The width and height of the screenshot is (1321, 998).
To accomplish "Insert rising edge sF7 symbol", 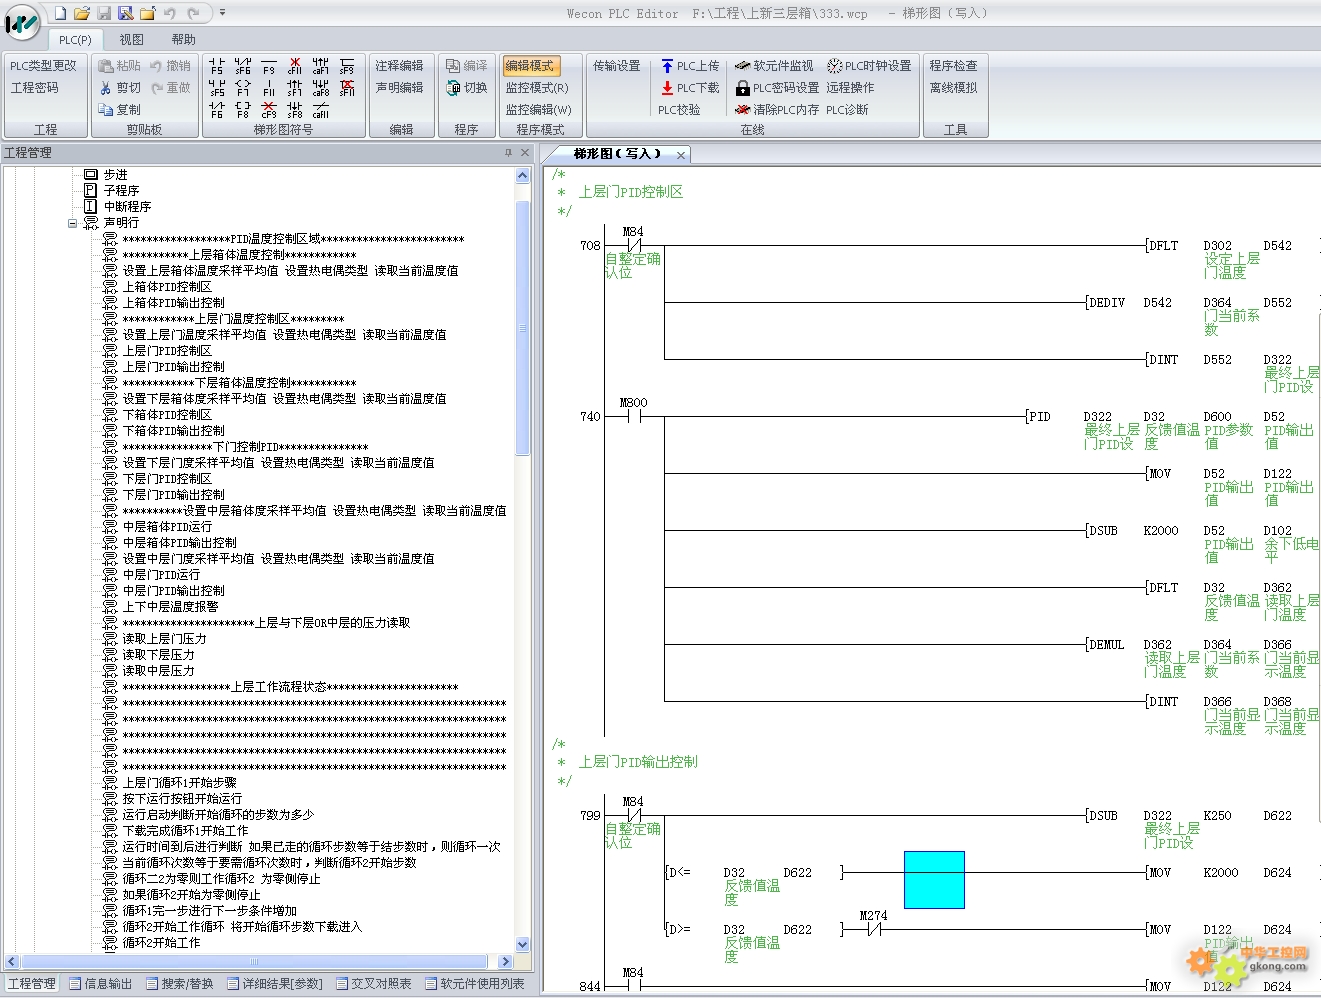I will point(295,88).
